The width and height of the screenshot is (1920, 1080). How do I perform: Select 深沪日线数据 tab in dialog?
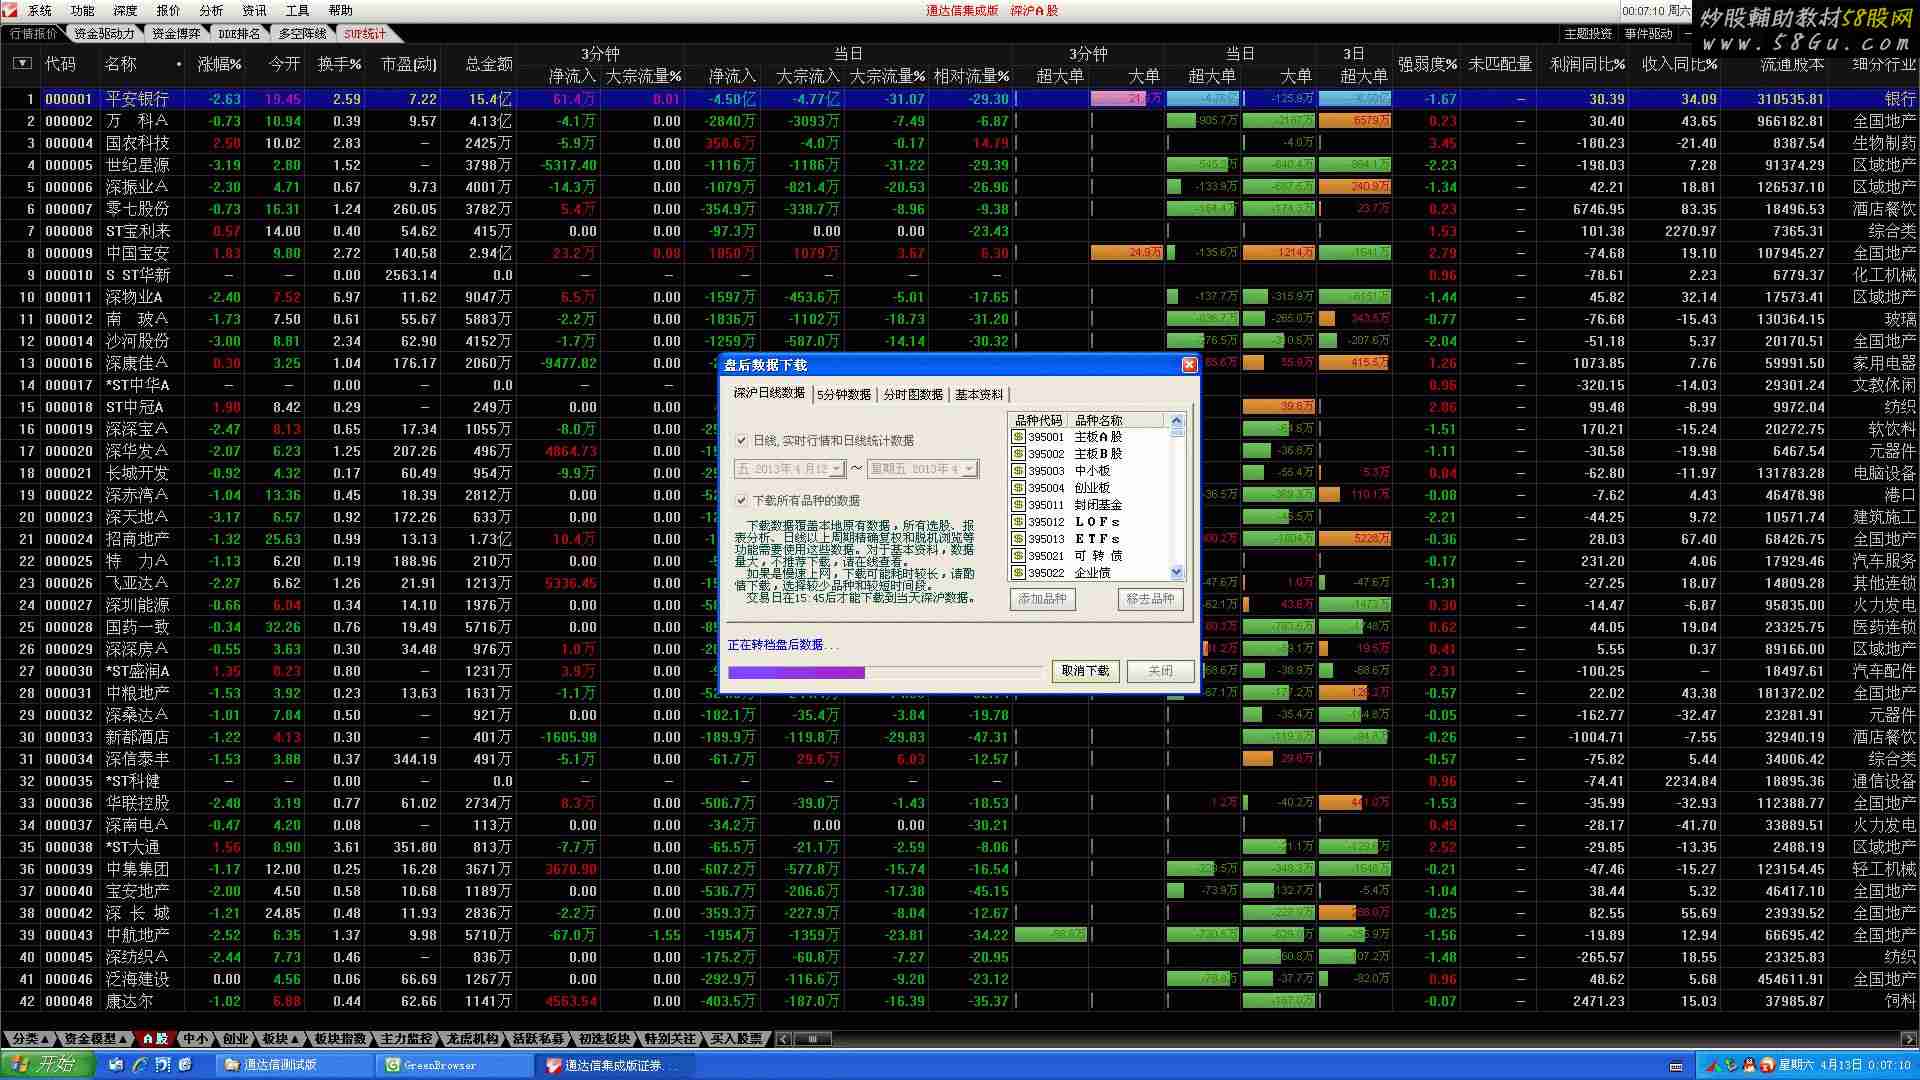769,393
